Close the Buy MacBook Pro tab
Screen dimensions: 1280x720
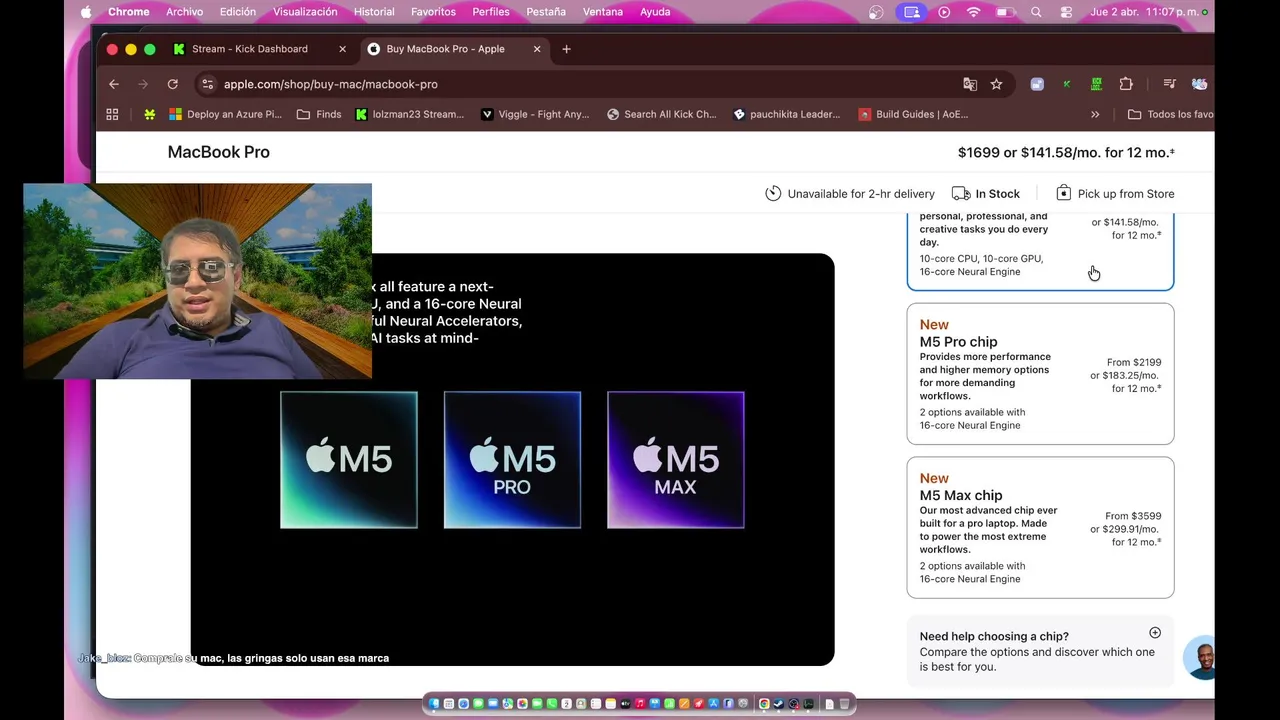click(537, 49)
